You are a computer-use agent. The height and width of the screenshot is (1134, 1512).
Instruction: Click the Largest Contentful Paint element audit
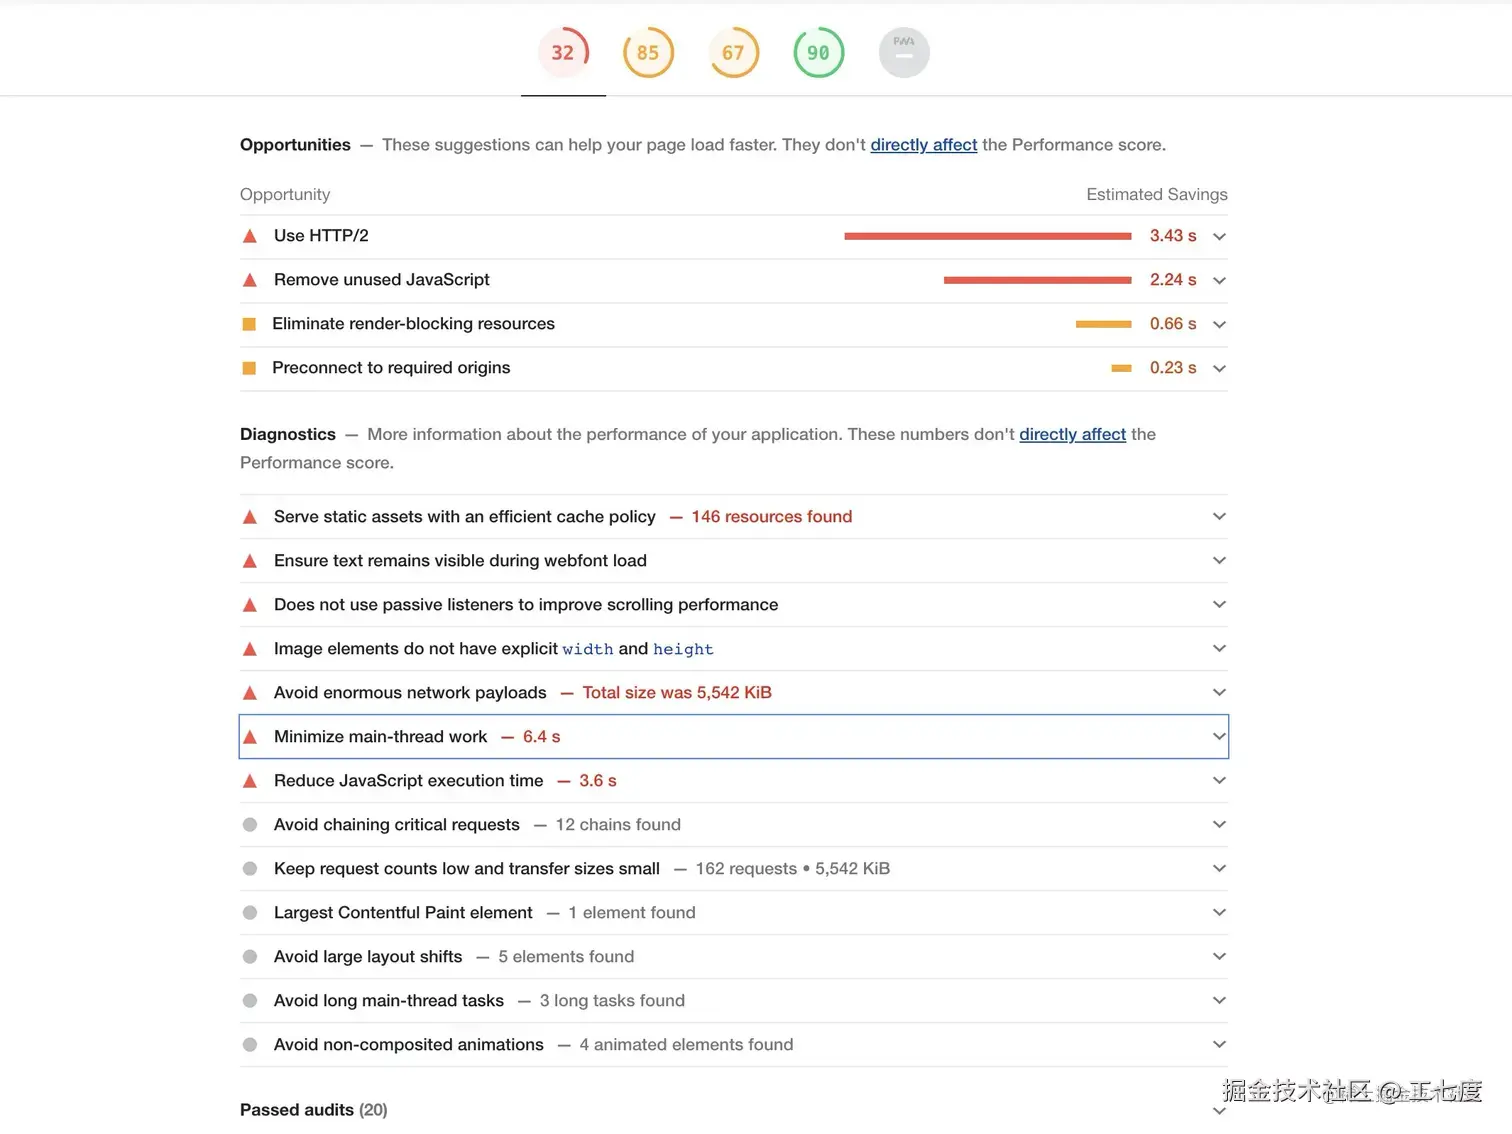[403, 913]
